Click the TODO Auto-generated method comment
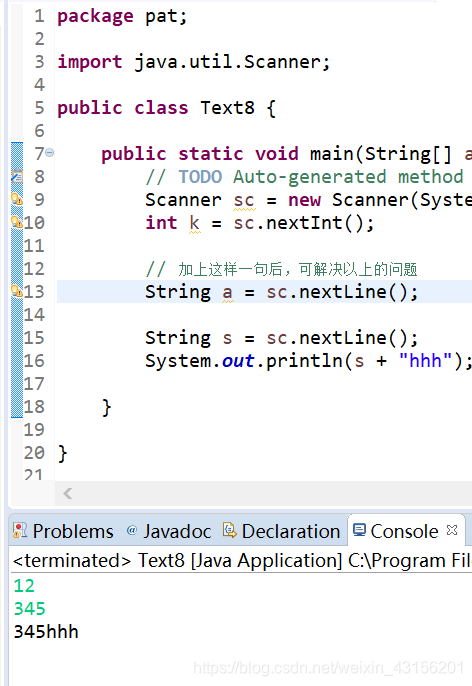 pyautogui.click(x=304, y=177)
